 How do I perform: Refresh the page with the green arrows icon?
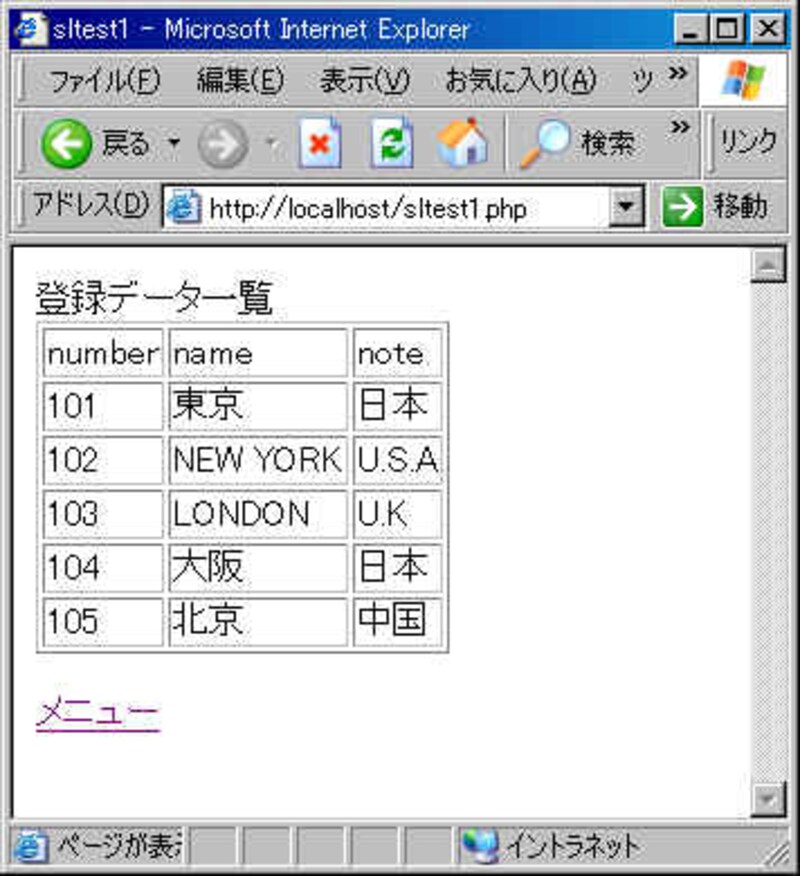coord(392,143)
